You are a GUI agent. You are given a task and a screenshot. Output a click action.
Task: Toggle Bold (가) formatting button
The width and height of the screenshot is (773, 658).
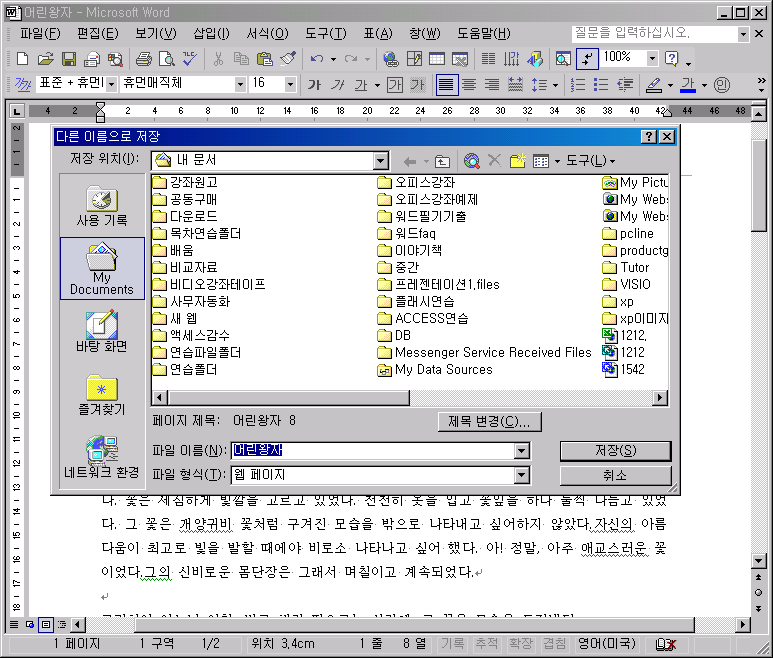click(314, 85)
